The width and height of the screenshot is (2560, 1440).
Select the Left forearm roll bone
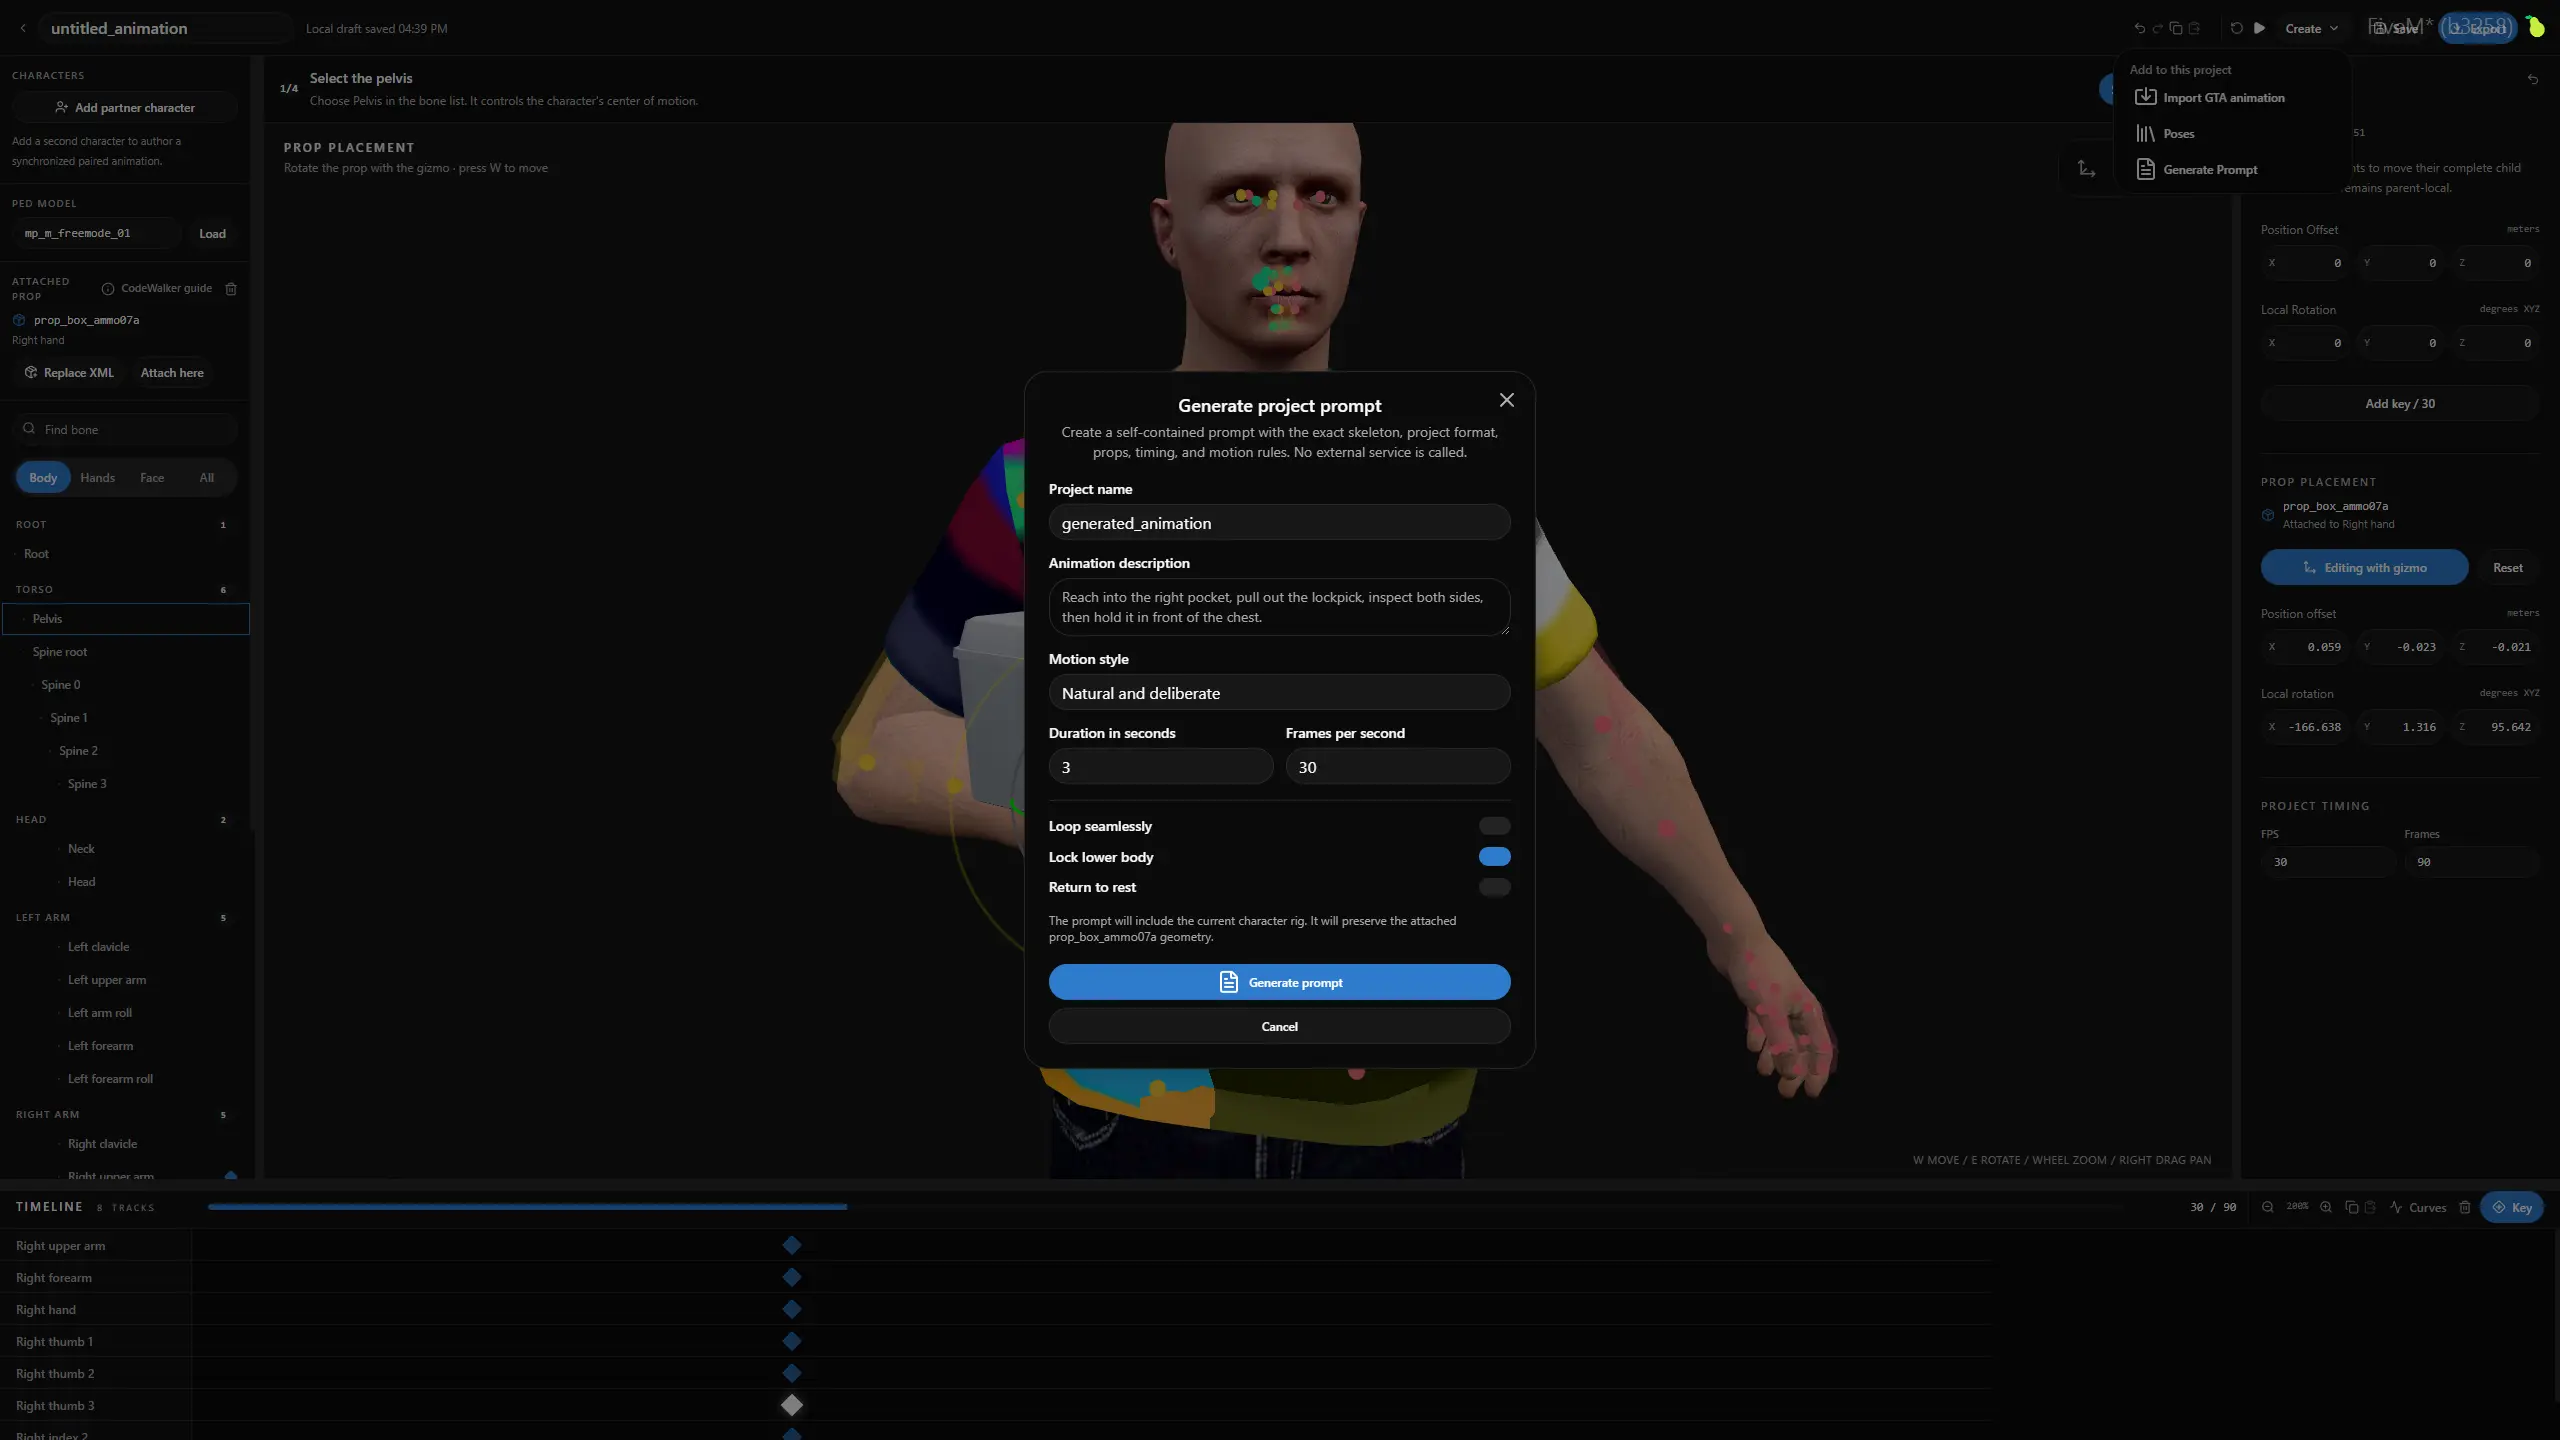(125, 1078)
